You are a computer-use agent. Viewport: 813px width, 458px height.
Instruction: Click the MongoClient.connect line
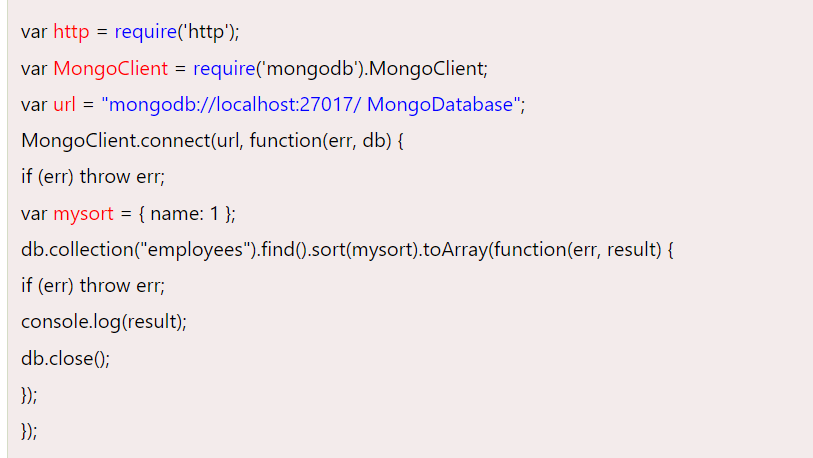coord(212,140)
